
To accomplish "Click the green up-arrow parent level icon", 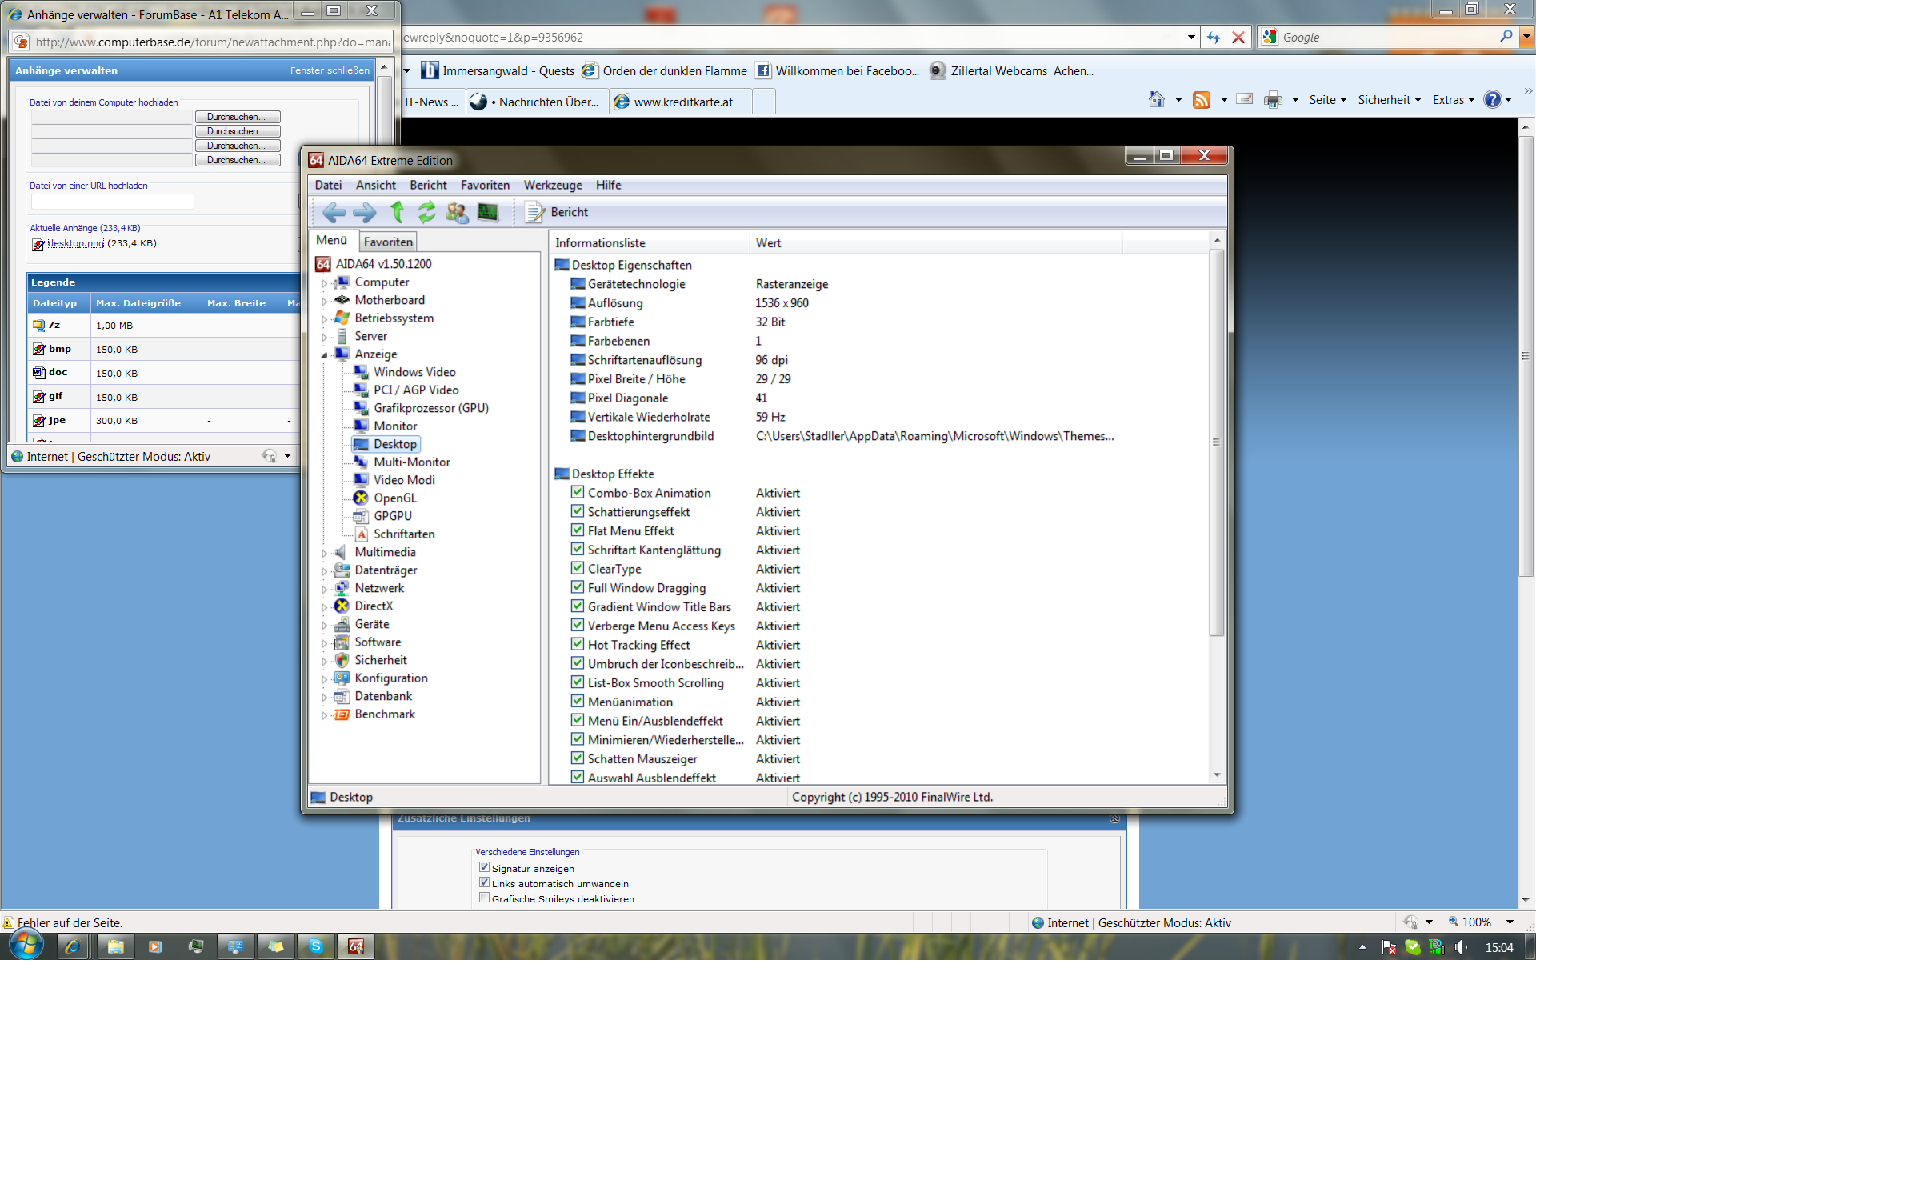I will 397,212.
